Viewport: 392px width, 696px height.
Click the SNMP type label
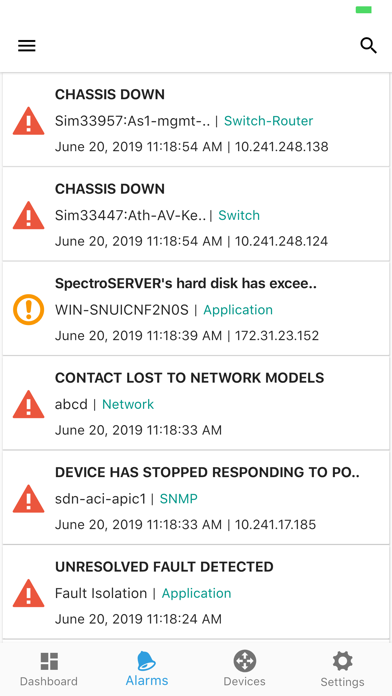coord(178,499)
